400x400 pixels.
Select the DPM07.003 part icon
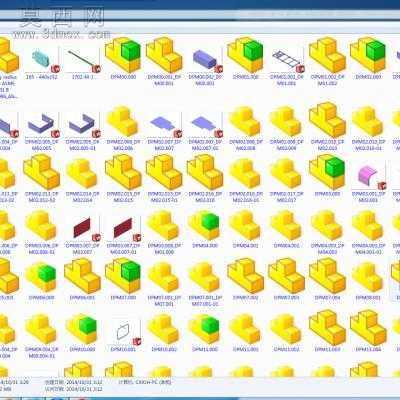point(287,276)
